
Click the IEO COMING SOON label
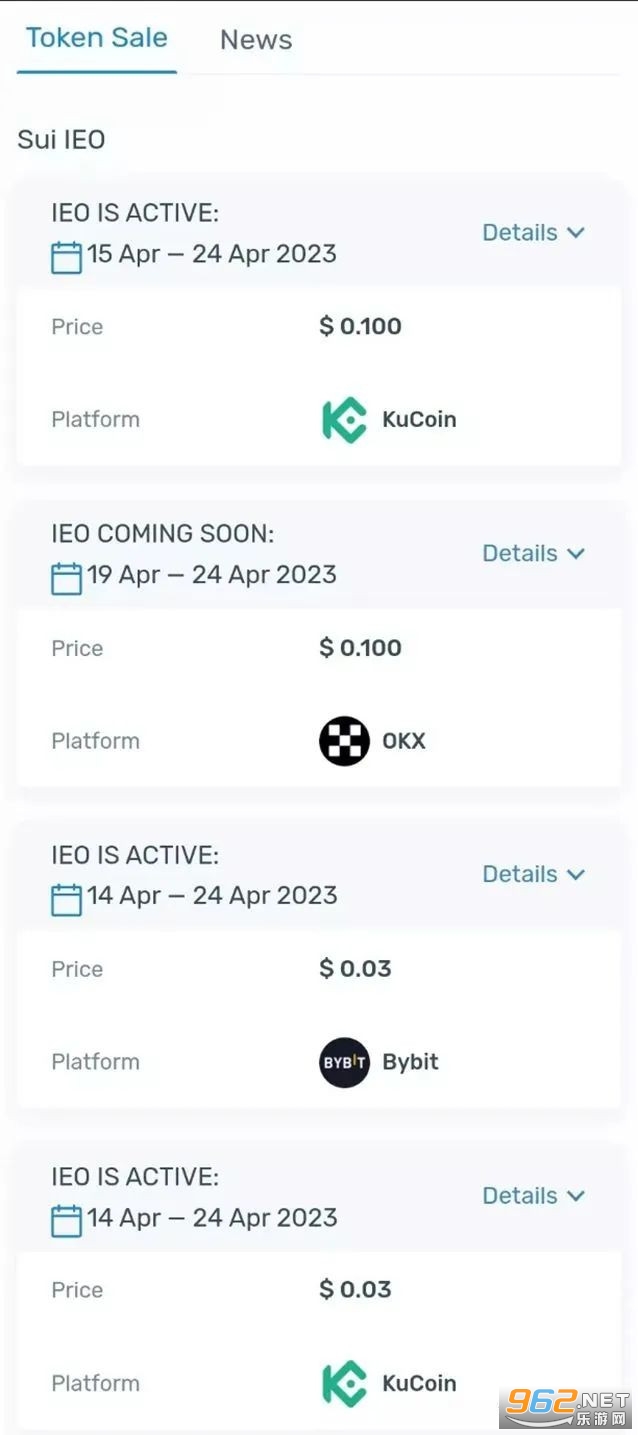(x=162, y=534)
